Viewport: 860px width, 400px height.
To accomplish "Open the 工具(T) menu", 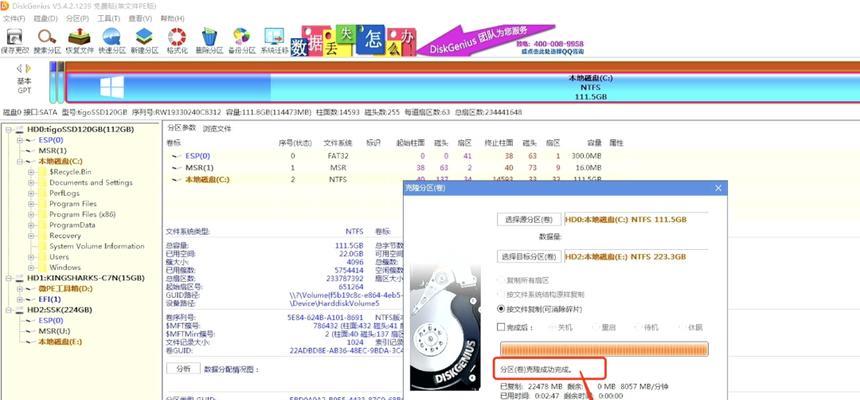I will (108, 19).
